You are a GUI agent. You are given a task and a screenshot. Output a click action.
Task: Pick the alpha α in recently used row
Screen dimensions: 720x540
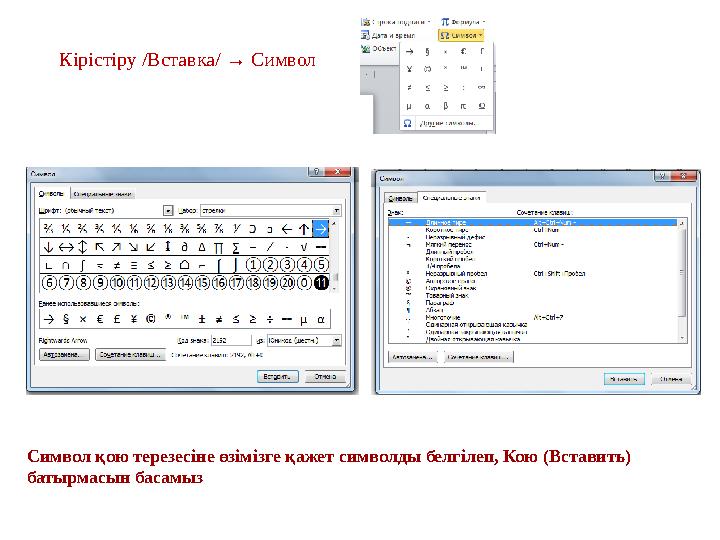pyautogui.click(x=321, y=319)
